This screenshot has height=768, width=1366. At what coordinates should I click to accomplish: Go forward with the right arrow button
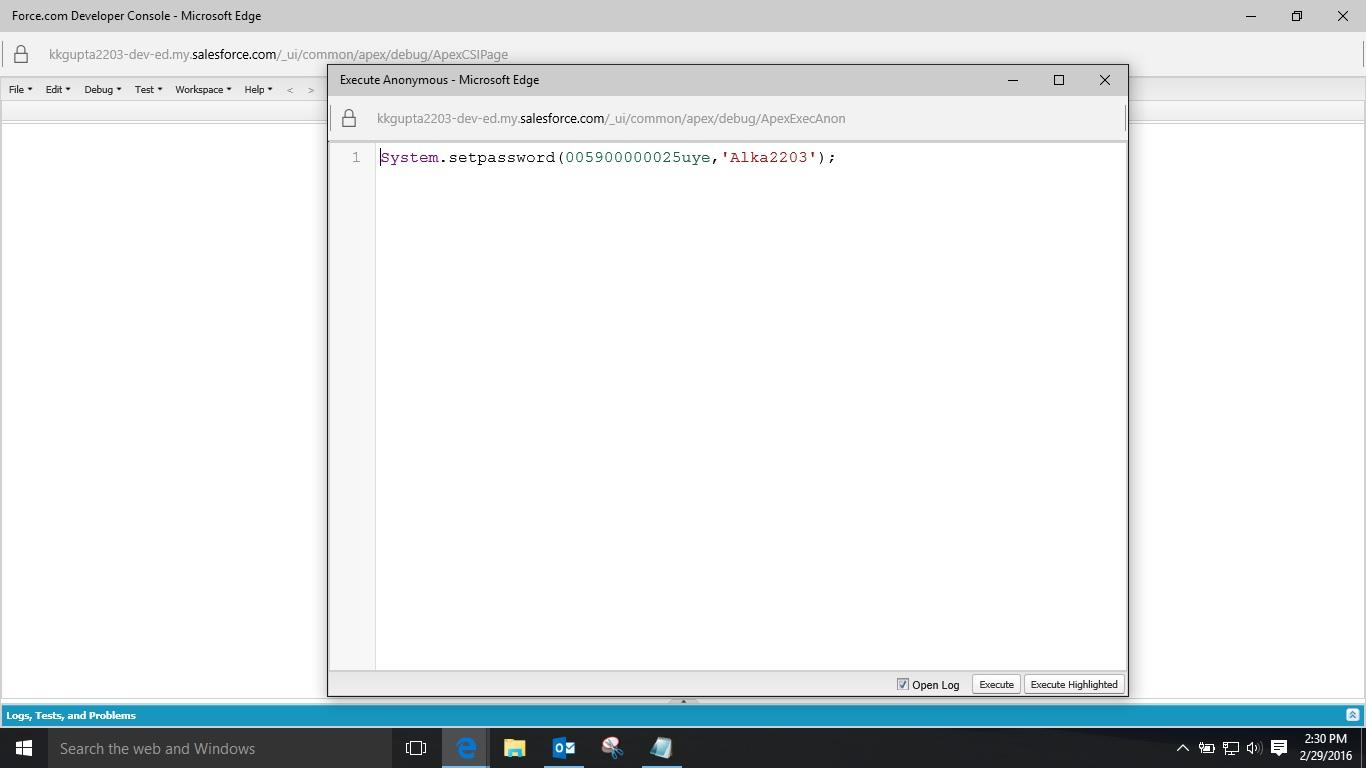[x=311, y=90]
